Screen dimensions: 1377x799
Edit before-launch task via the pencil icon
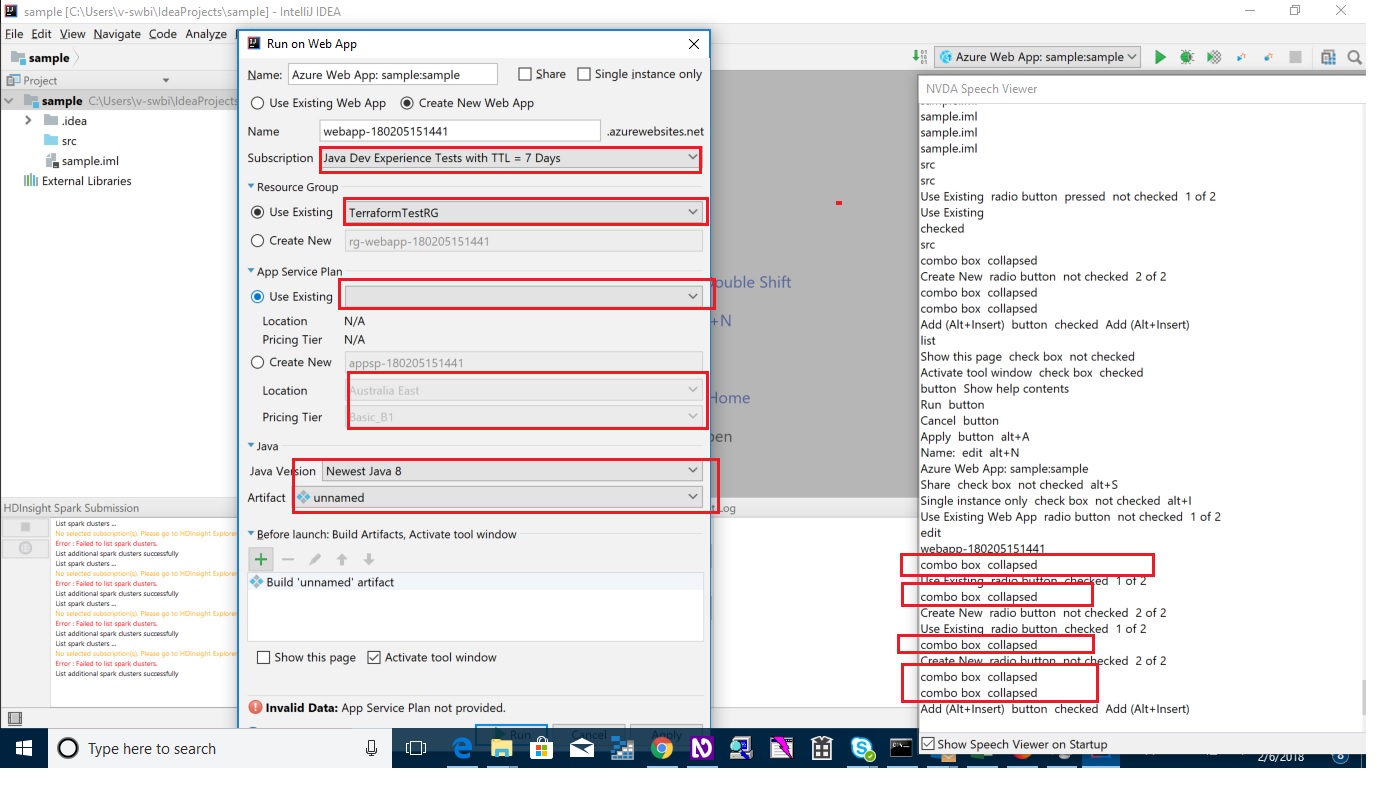pyautogui.click(x=313, y=558)
